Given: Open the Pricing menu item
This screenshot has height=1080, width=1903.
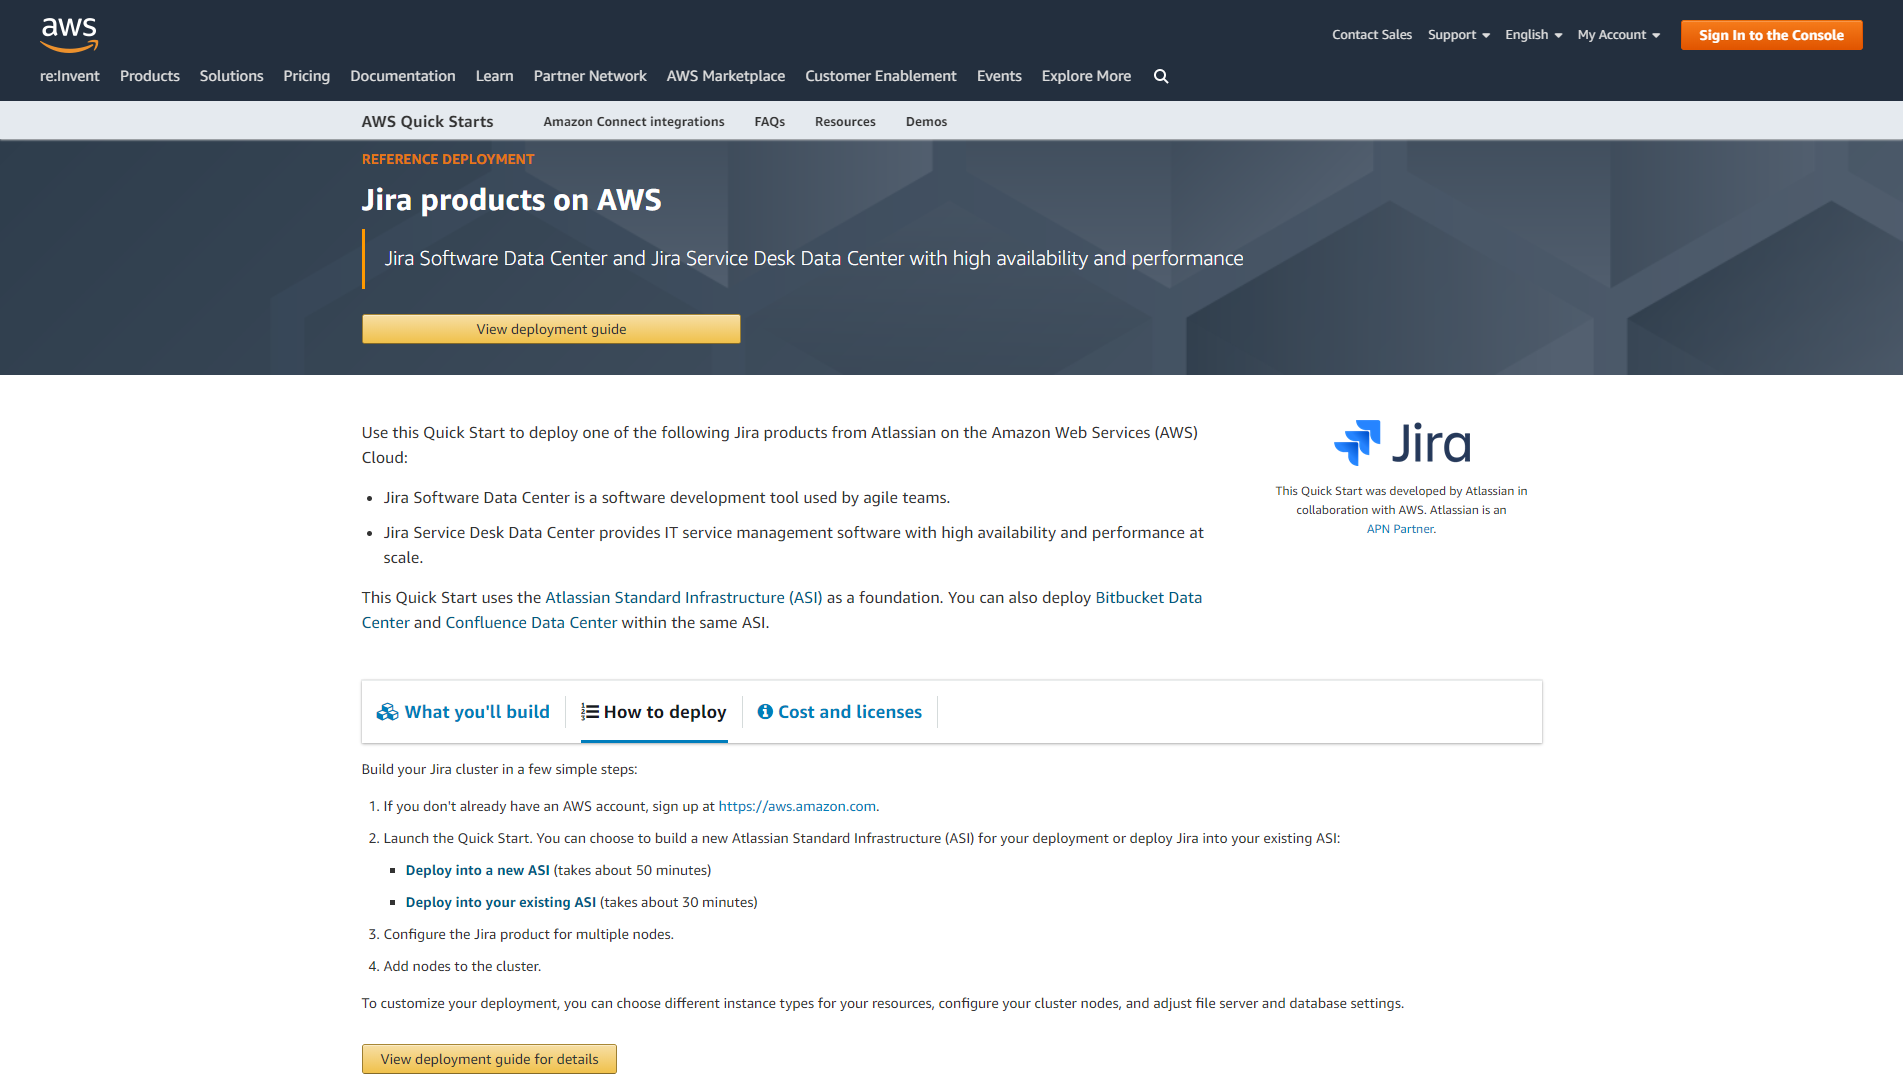Looking at the screenshot, I should [x=306, y=76].
